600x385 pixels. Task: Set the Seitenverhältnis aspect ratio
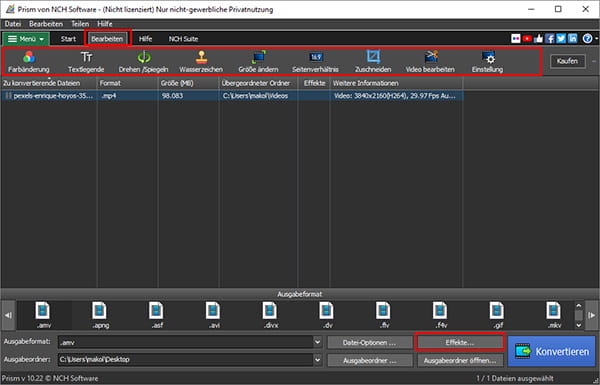(315, 62)
